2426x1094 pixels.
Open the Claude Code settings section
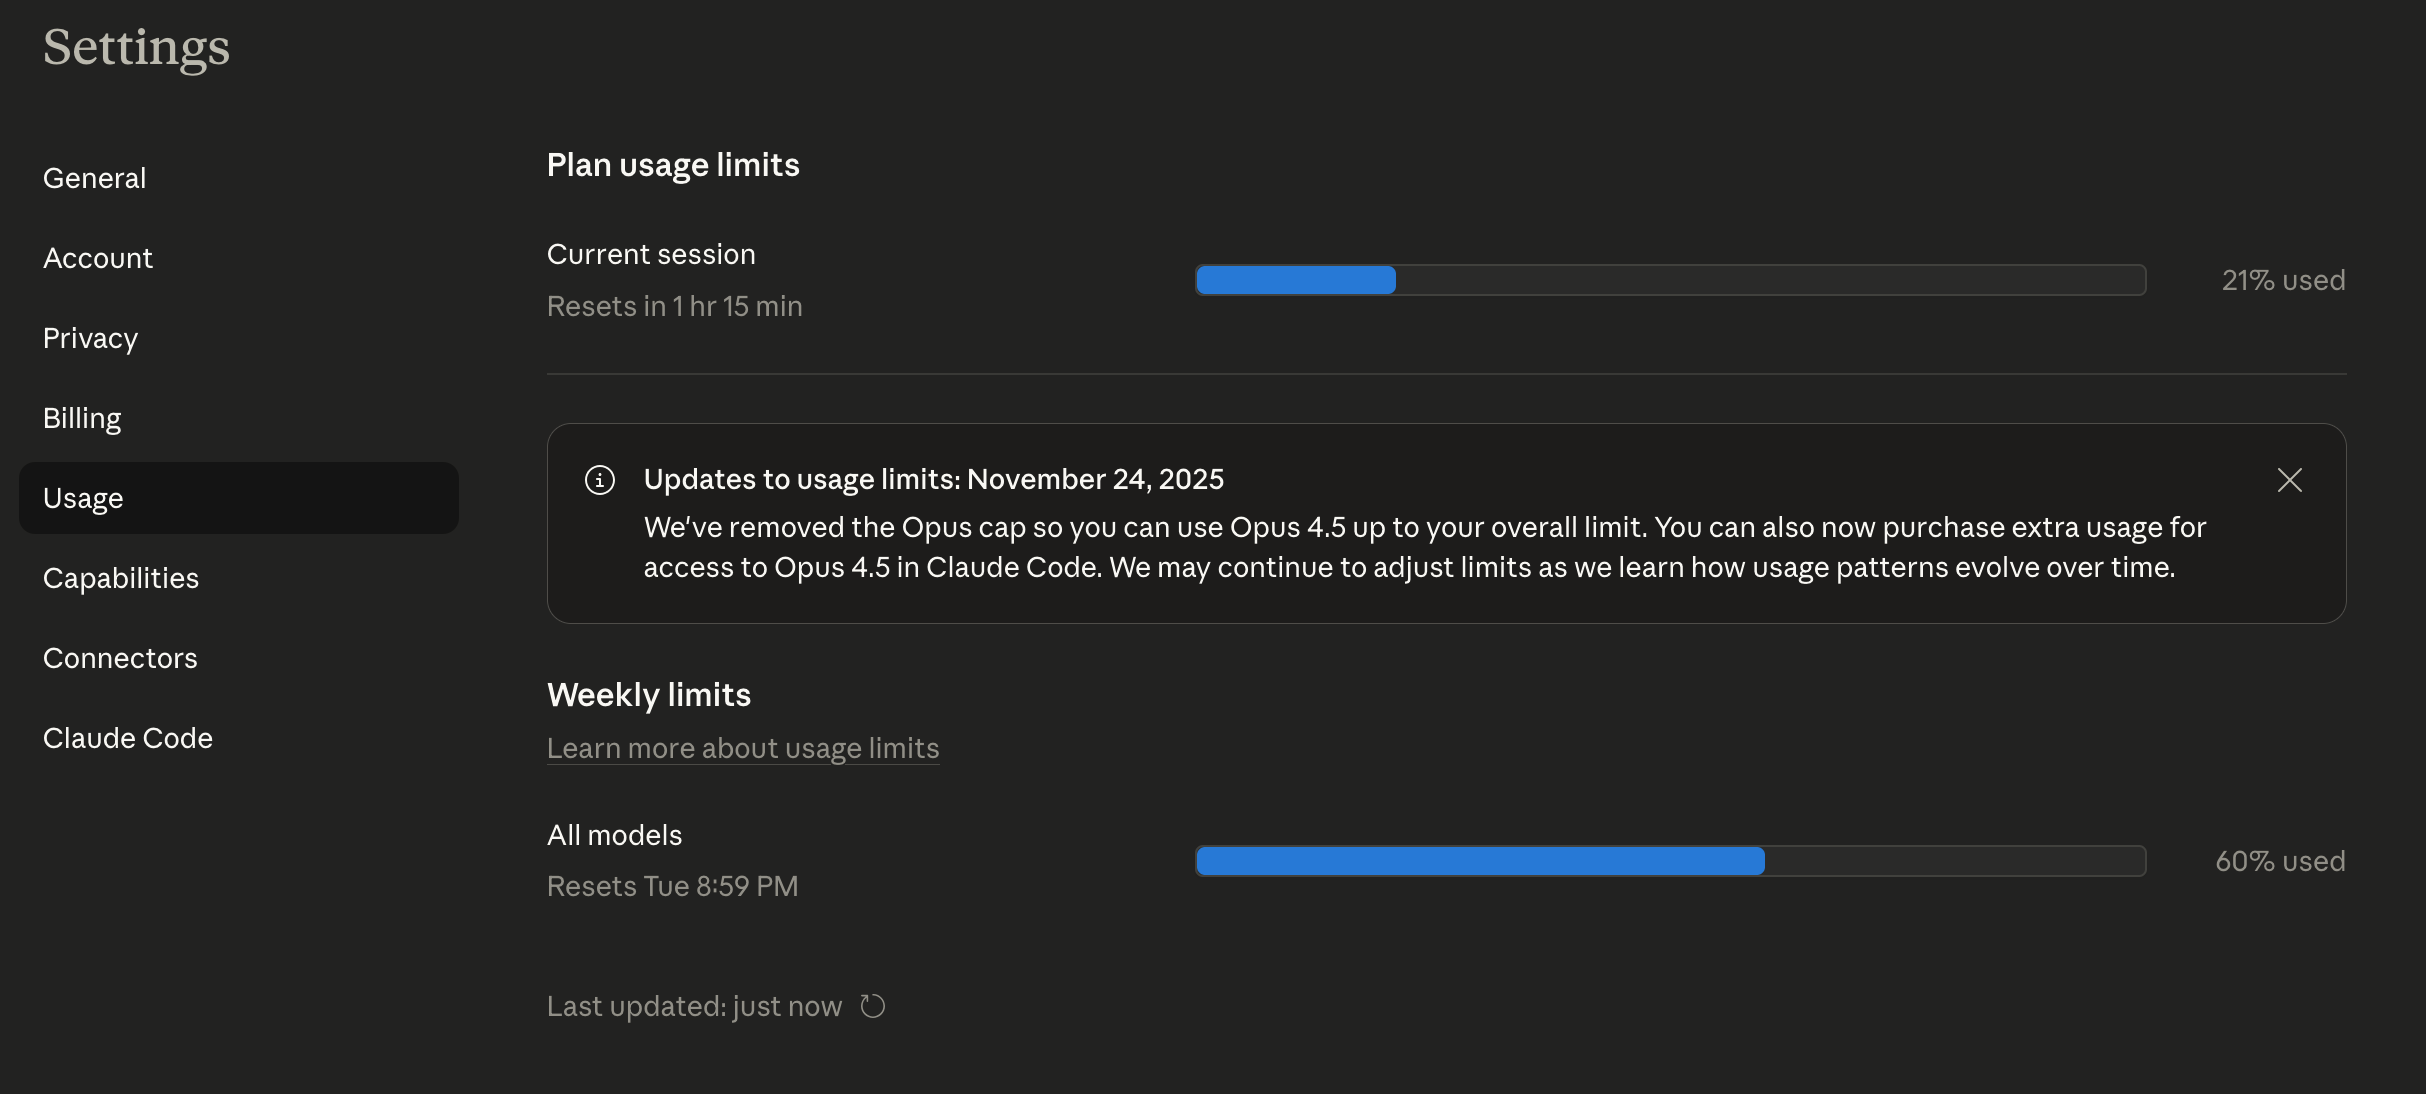[x=128, y=738]
